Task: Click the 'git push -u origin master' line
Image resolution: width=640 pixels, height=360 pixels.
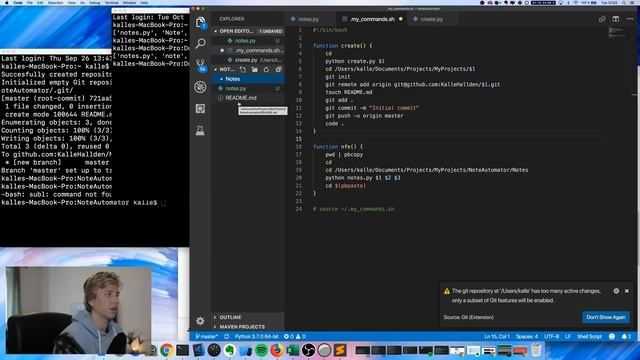Action: 364,116
